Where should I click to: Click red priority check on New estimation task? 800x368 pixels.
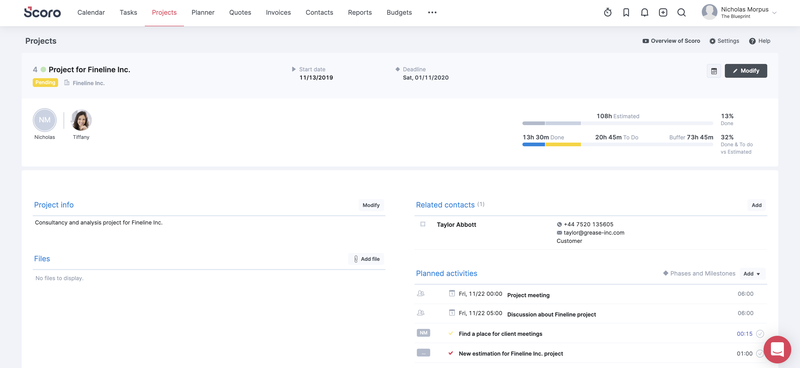(x=451, y=353)
